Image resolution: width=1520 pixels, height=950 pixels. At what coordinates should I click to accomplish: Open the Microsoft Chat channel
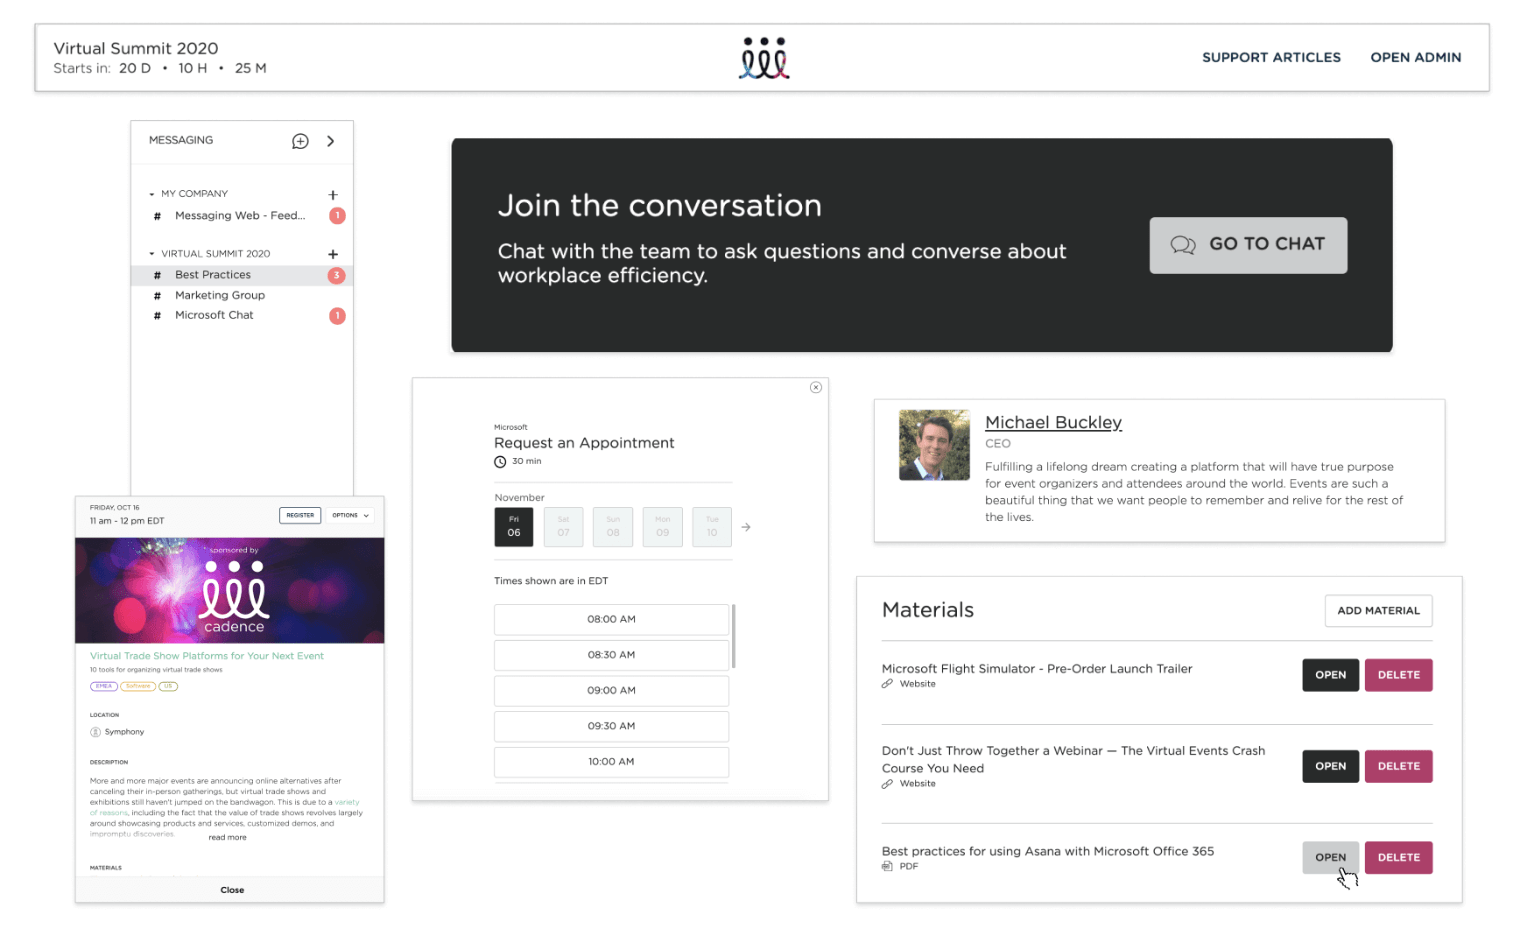click(214, 315)
